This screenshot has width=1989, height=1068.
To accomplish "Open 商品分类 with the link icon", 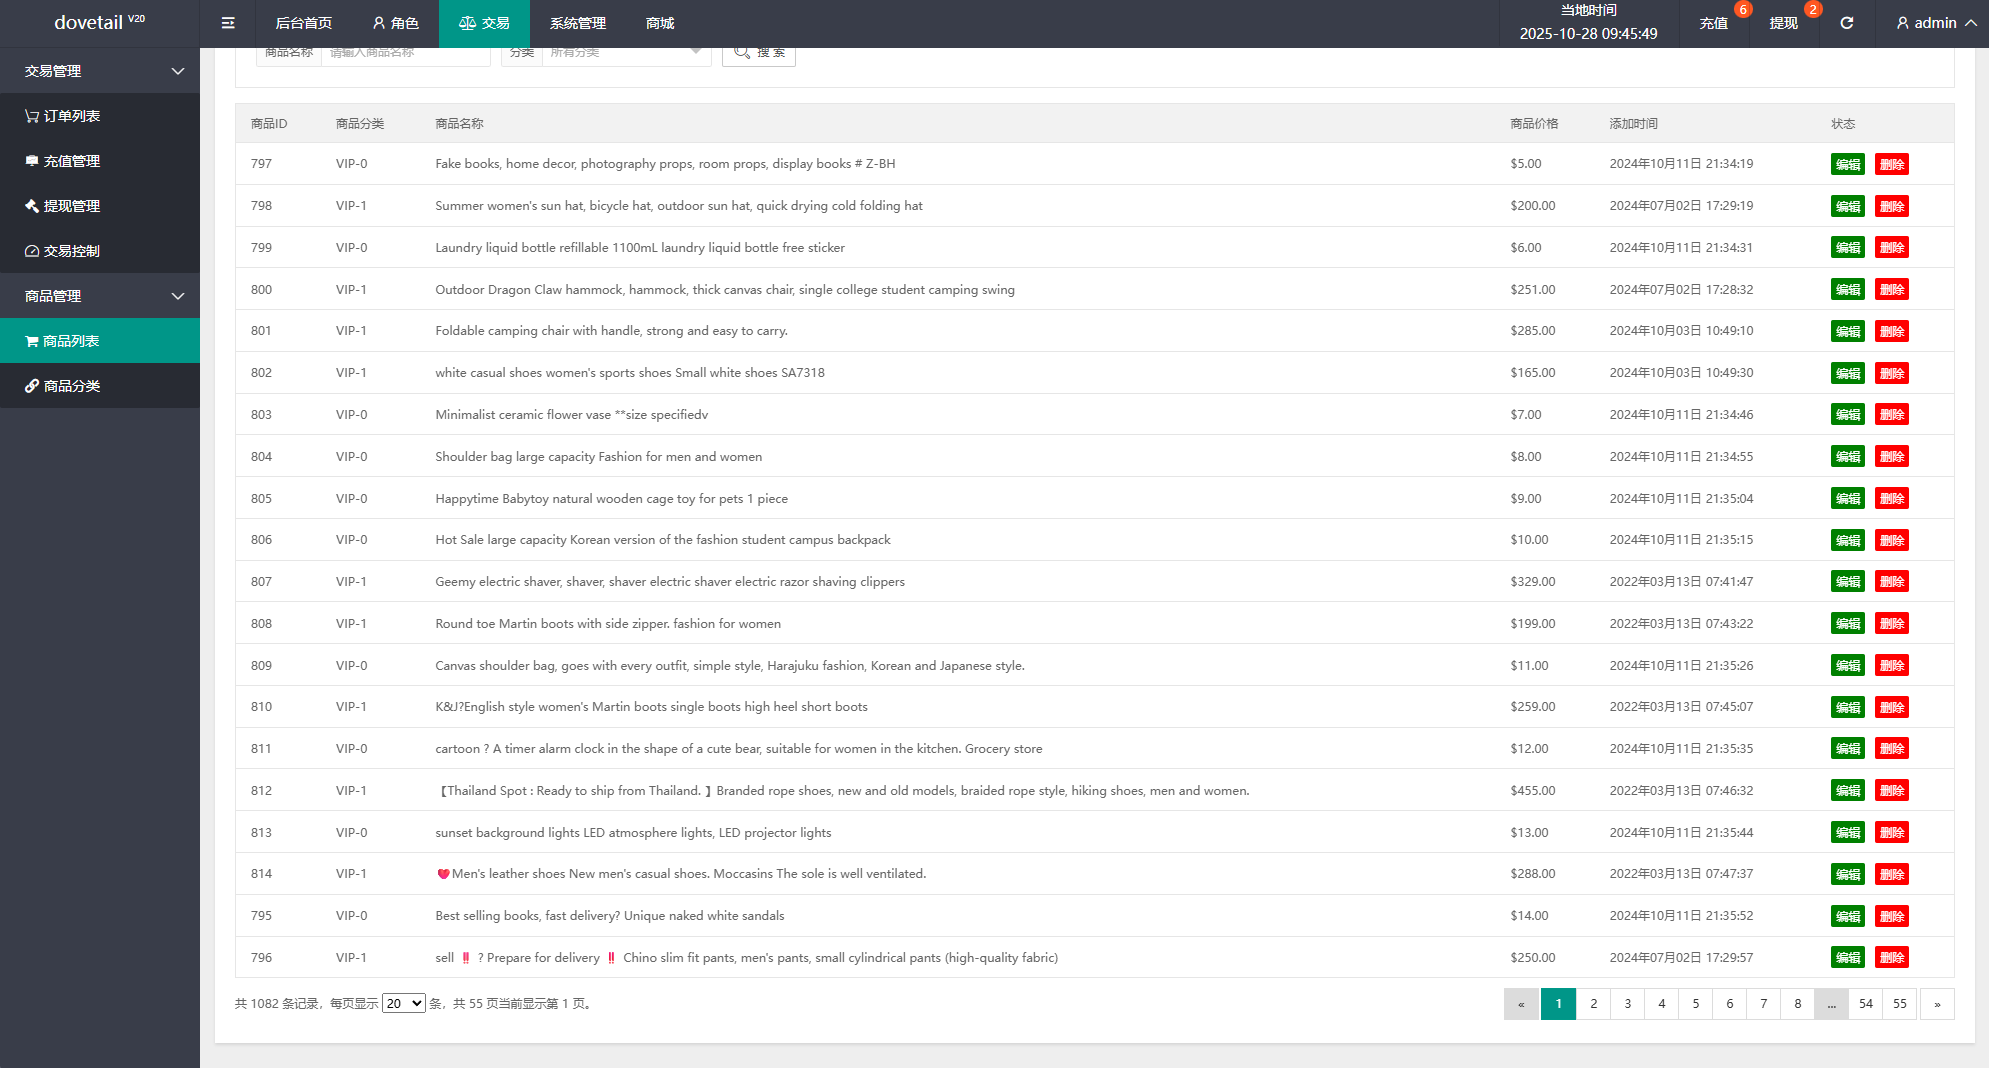I will click(63, 386).
